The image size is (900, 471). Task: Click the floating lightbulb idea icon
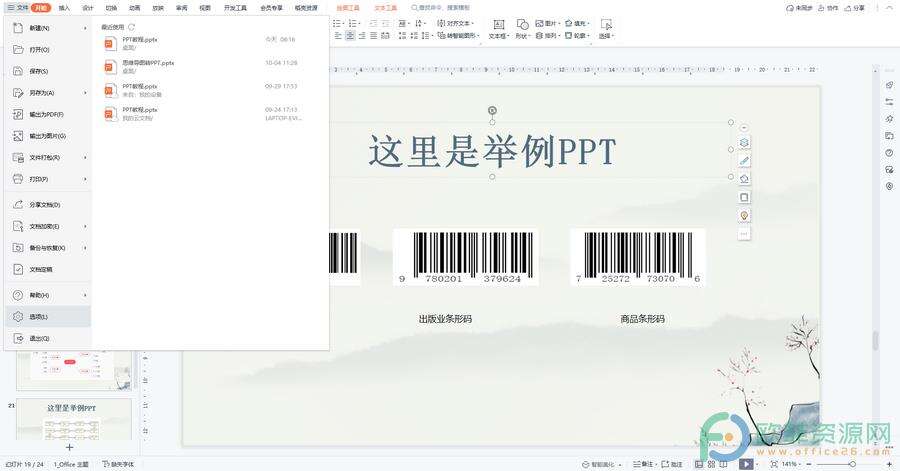[x=744, y=216]
